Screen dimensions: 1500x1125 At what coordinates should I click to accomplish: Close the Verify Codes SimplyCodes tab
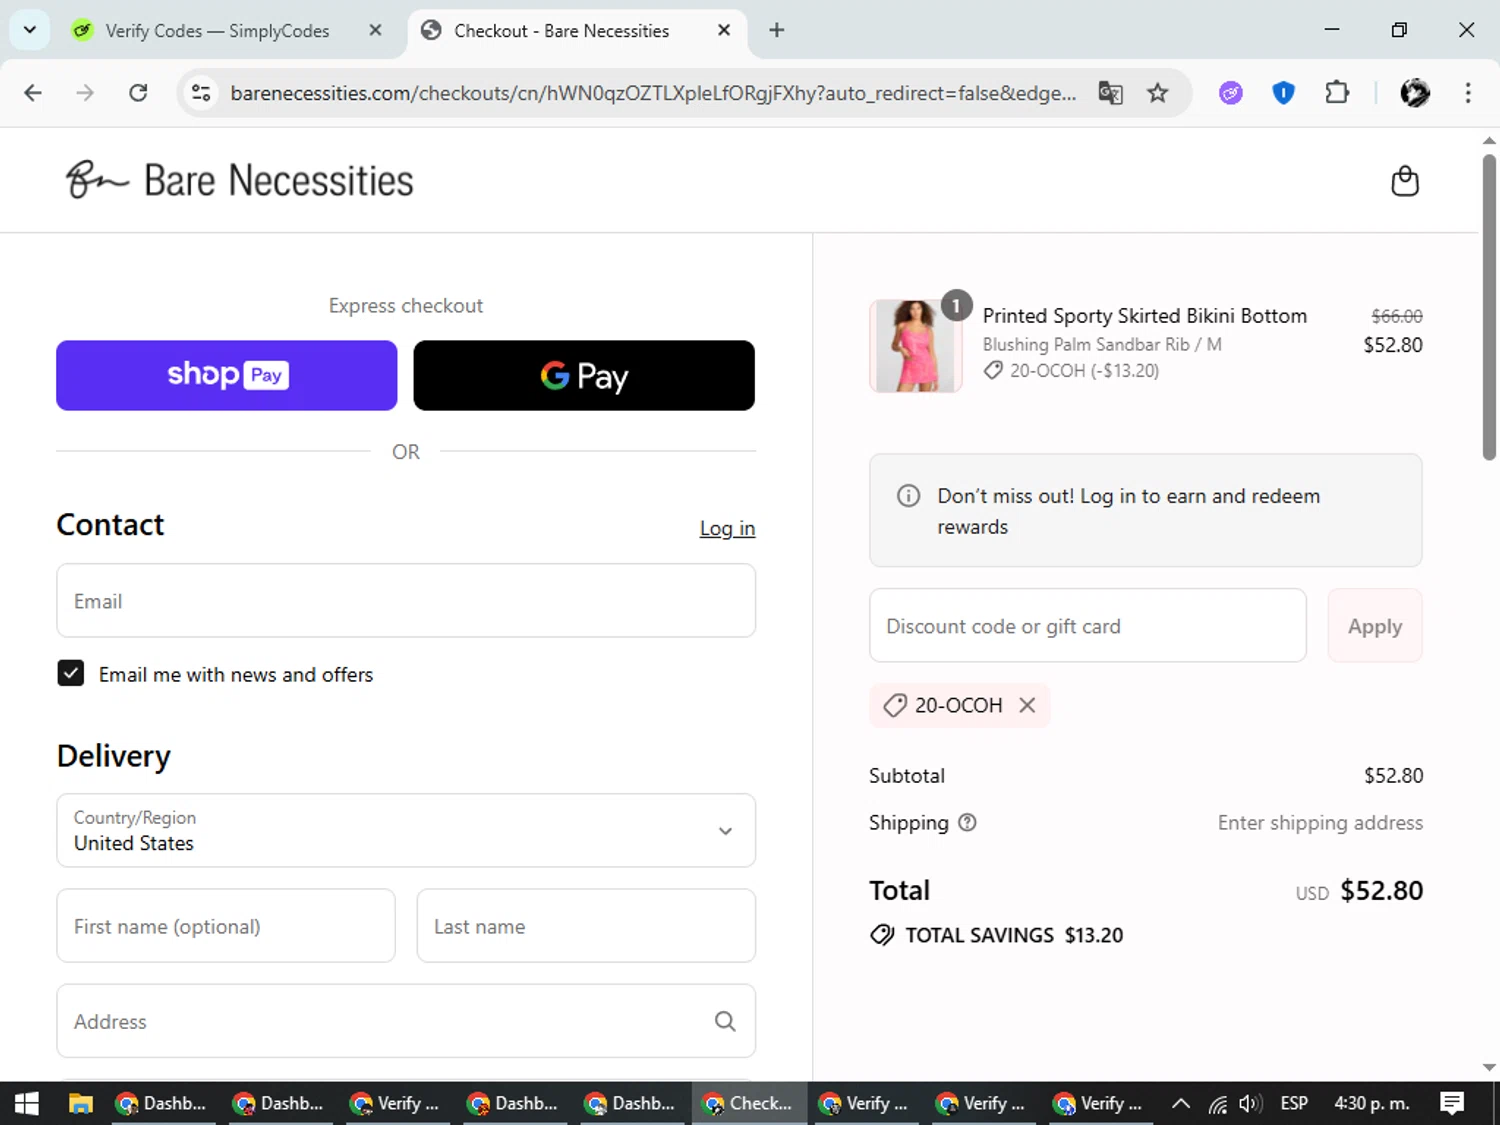click(375, 30)
